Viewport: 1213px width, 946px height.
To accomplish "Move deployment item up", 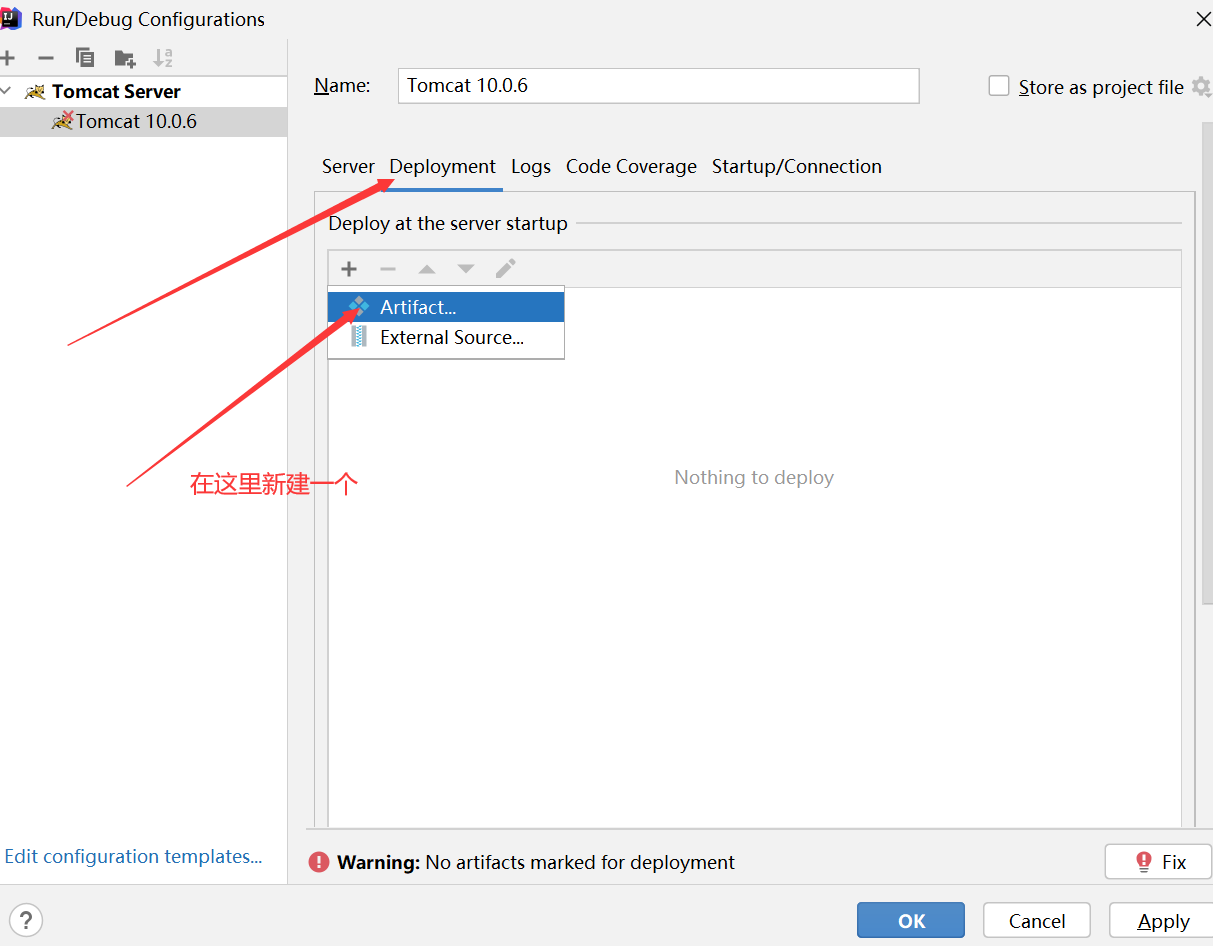I will (x=427, y=268).
